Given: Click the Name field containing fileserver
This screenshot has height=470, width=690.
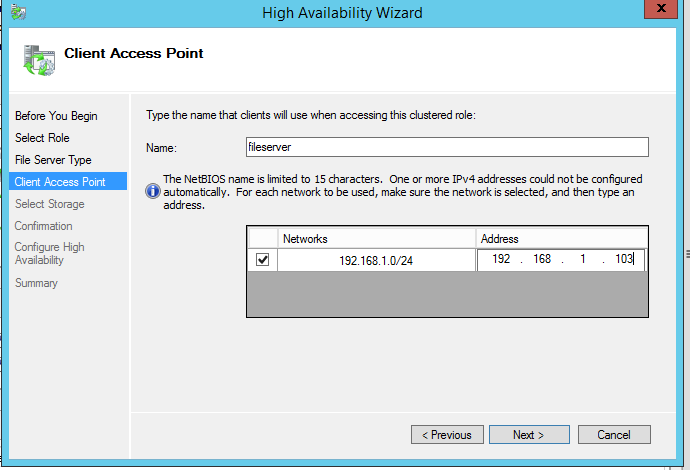Looking at the screenshot, I should point(446,147).
